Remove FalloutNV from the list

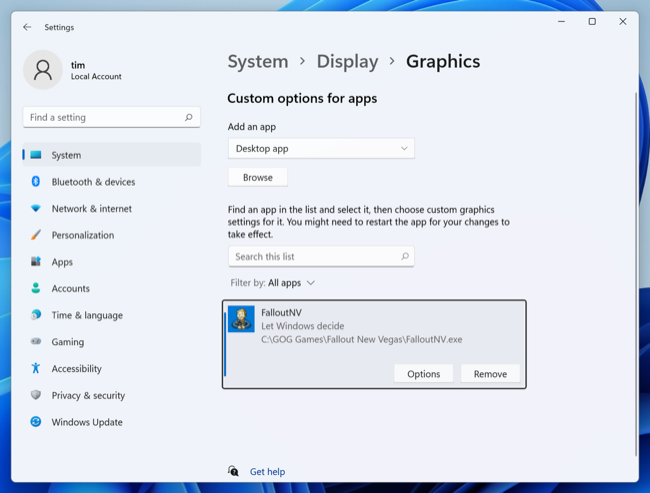click(x=490, y=374)
